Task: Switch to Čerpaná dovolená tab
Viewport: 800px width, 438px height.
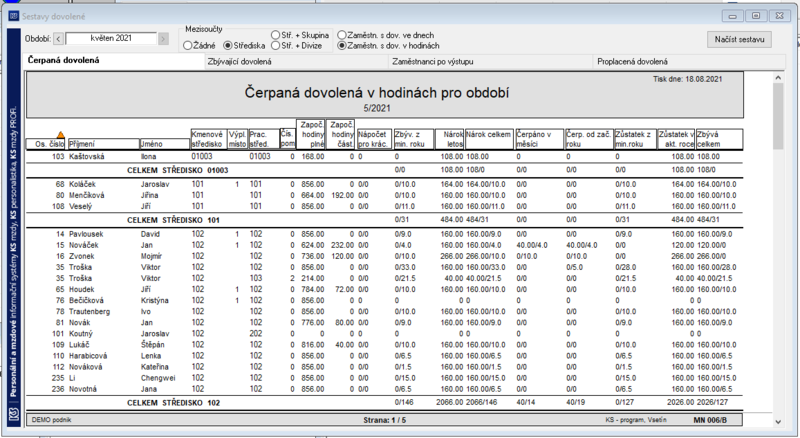Action: coord(114,61)
